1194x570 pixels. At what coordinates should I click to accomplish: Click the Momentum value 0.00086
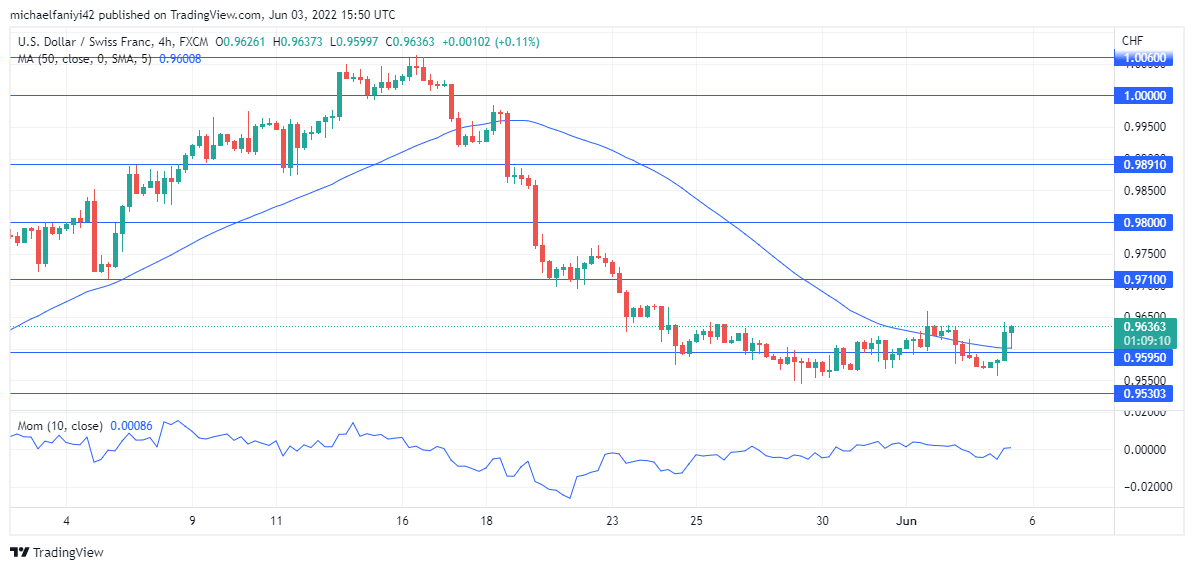pyautogui.click(x=132, y=426)
